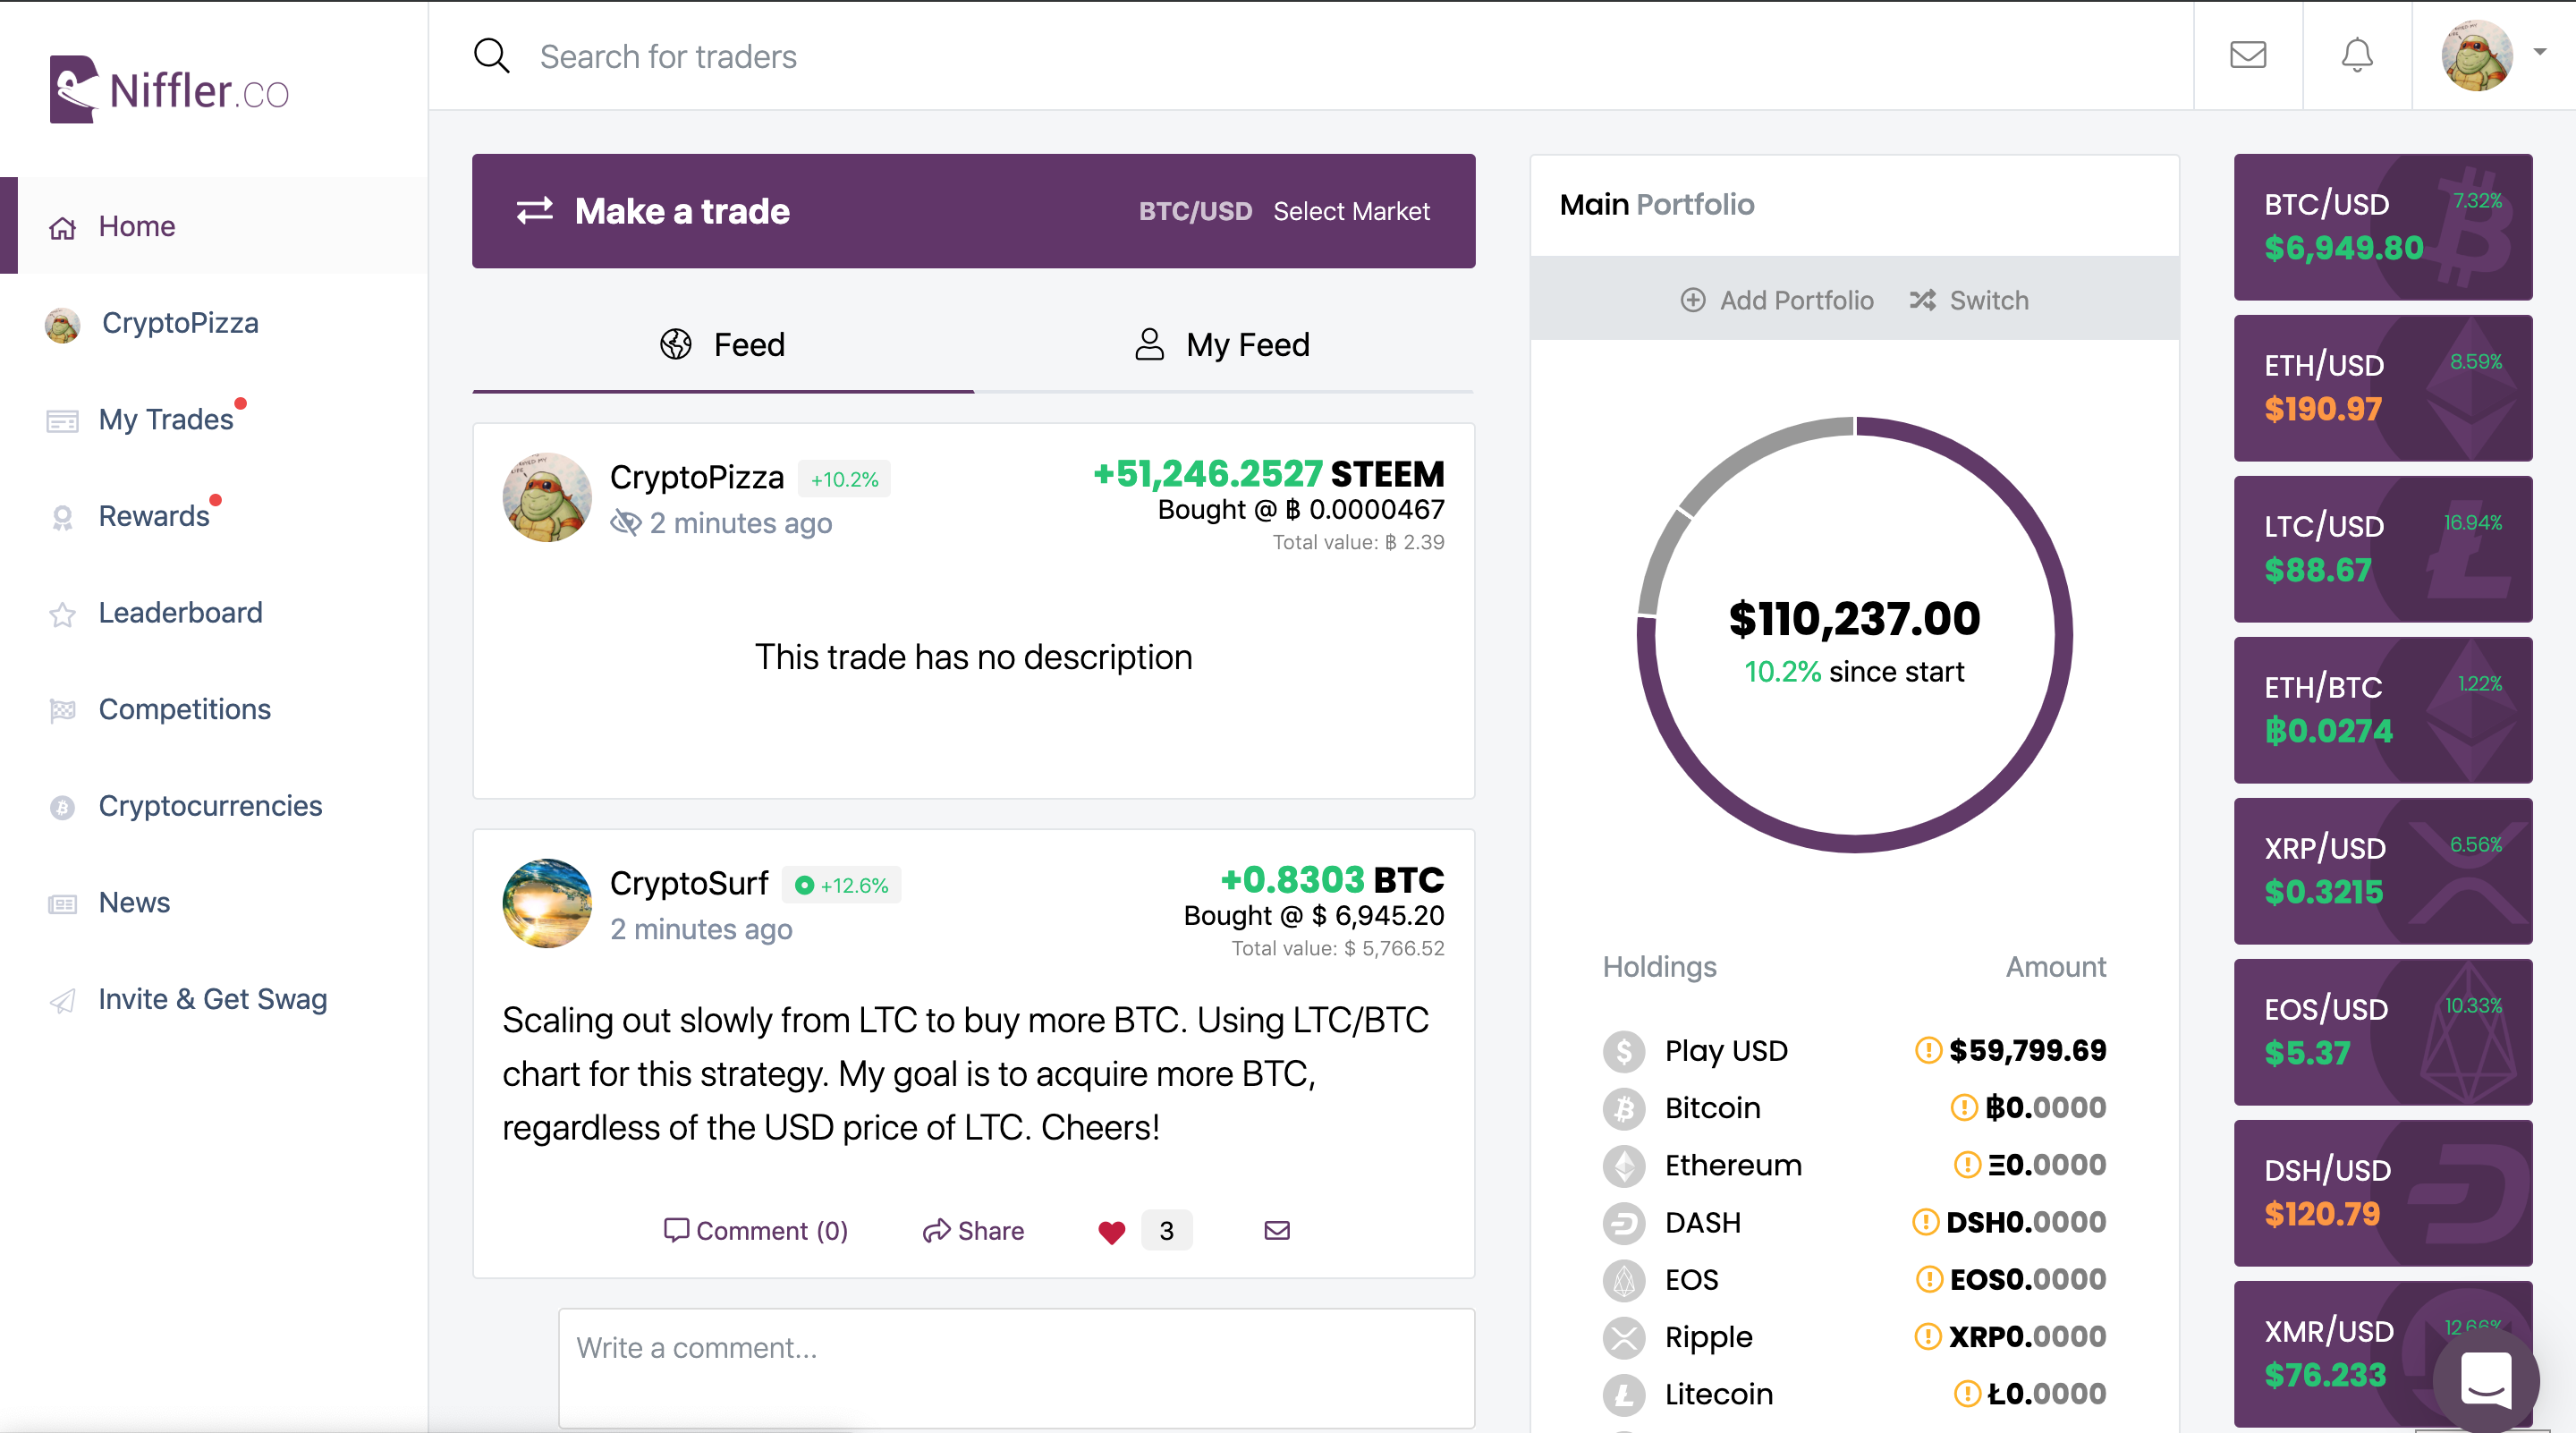The height and width of the screenshot is (1433, 2576).
Task: Open the XRP/USD ticker card
Action: click(x=2382, y=871)
